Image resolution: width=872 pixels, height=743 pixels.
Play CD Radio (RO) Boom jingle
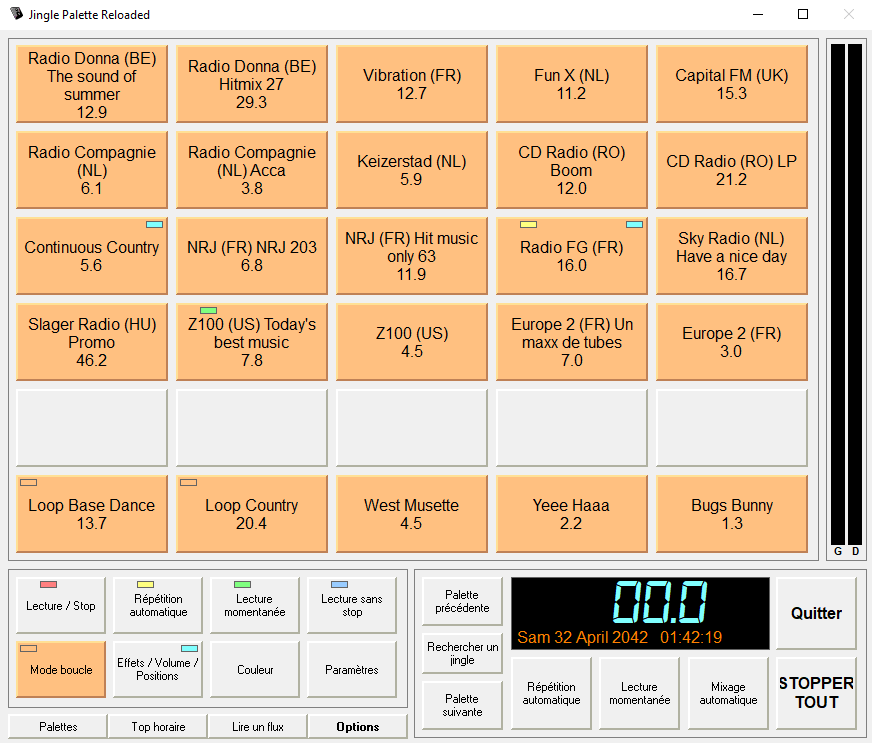pyautogui.click(x=572, y=170)
